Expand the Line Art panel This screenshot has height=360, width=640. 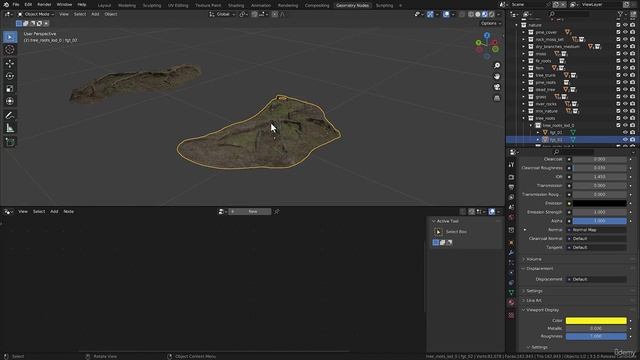(533, 300)
